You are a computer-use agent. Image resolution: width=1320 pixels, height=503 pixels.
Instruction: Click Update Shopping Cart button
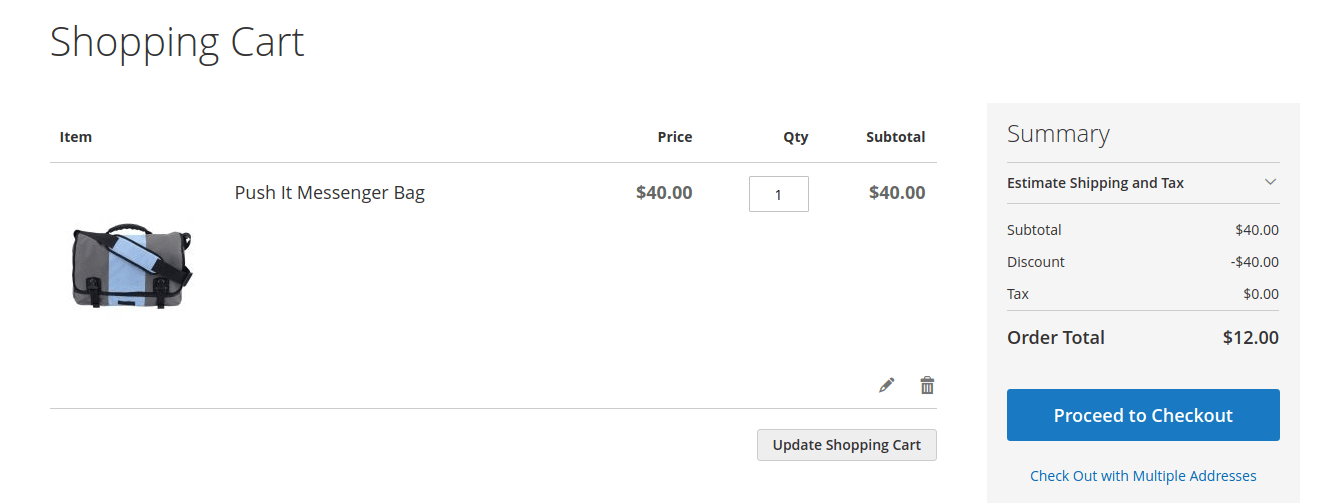pos(846,445)
